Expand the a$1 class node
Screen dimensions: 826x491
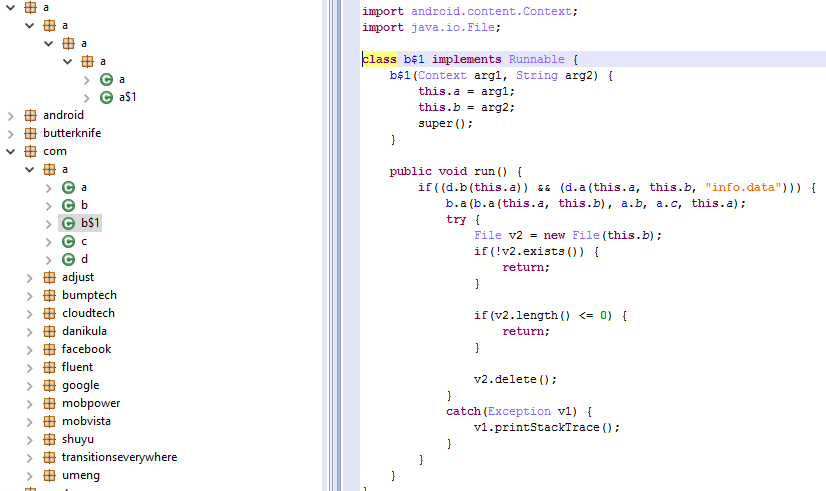click(x=87, y=98)
